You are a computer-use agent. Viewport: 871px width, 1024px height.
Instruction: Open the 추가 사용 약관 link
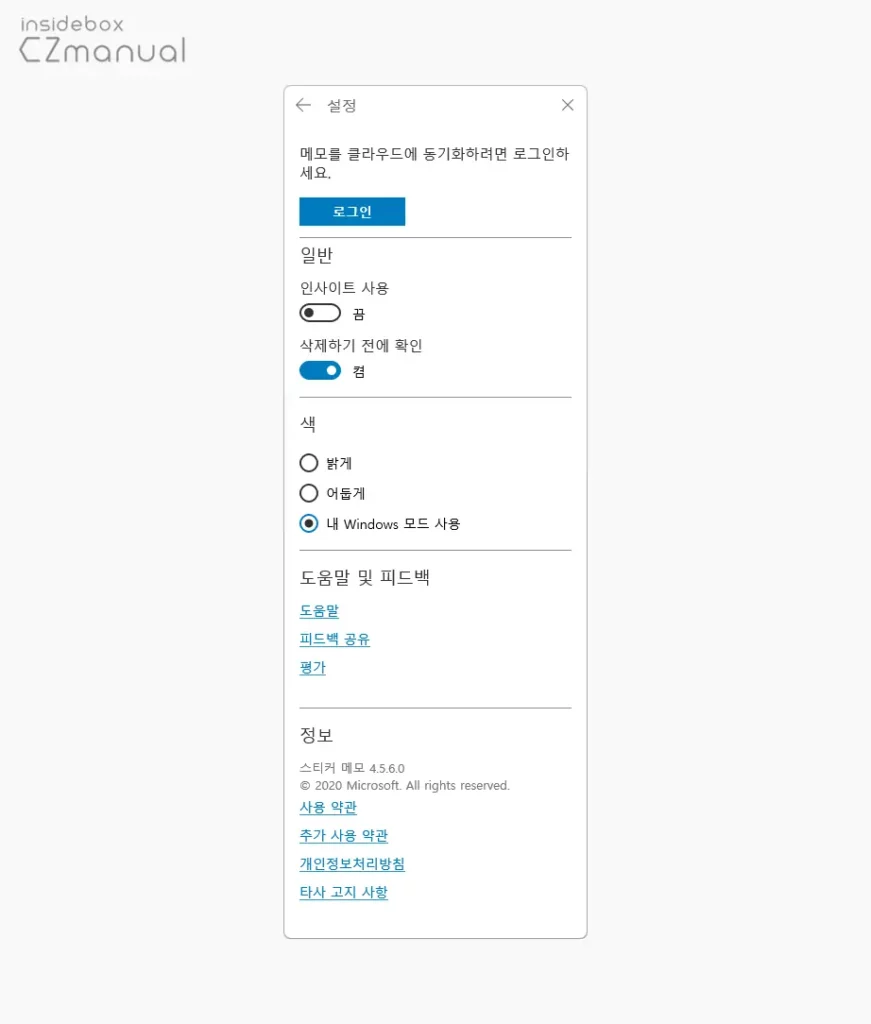tap(343, 835)
